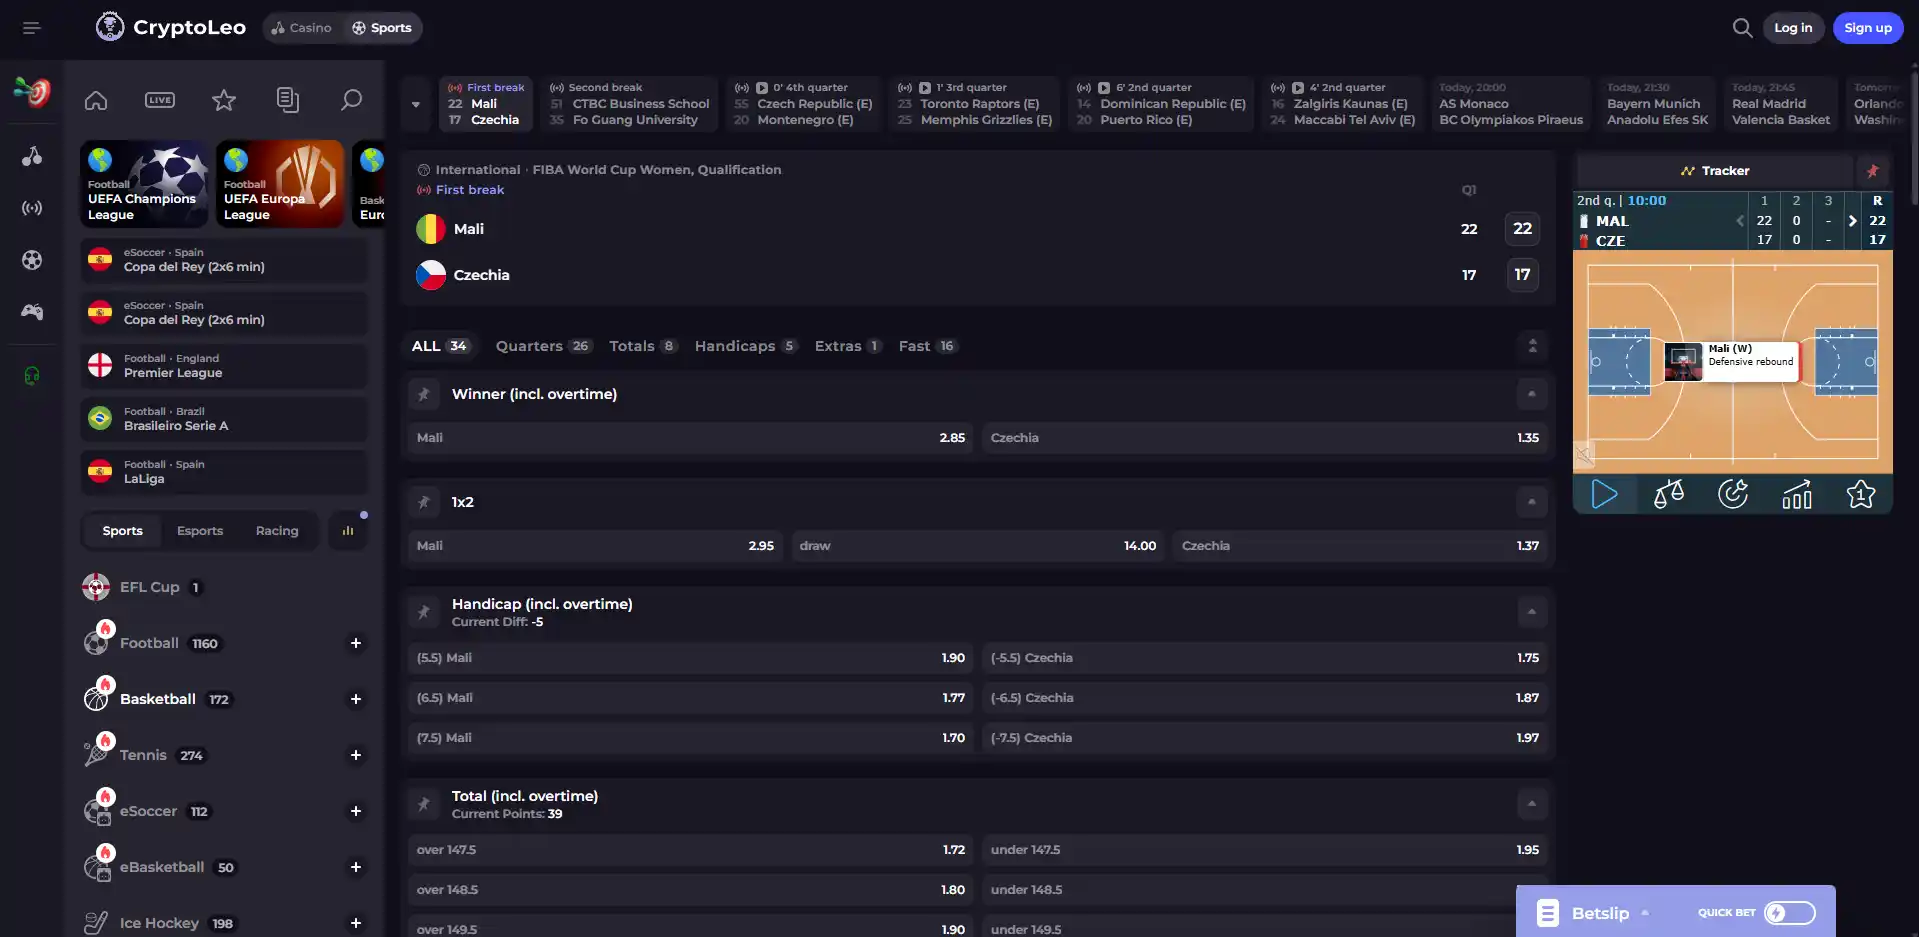The width and height of the screenshot is (1919, 937).
Task: Select the Quarters markets tab
Action: click(543, 346)
